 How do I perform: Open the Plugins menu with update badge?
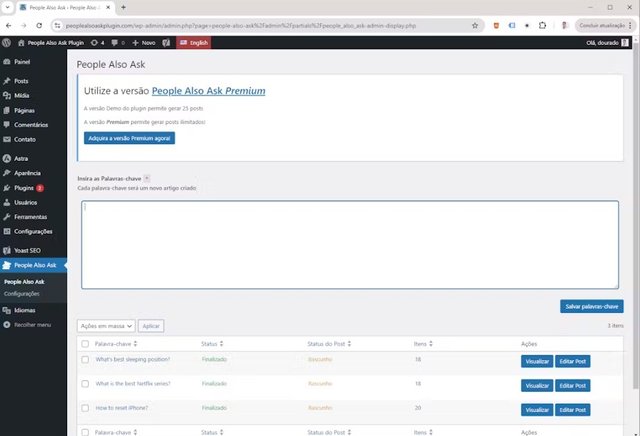point(24,188)
